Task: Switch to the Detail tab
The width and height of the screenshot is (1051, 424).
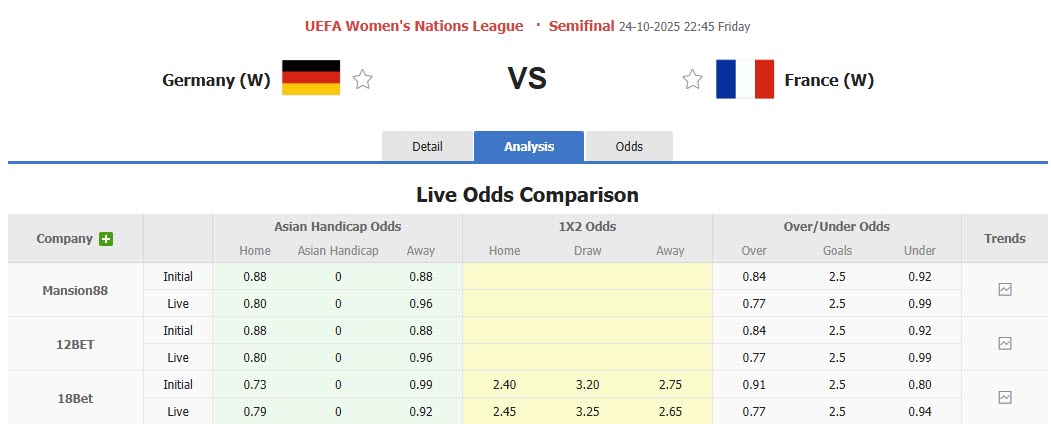Action: tap(427, 146)
